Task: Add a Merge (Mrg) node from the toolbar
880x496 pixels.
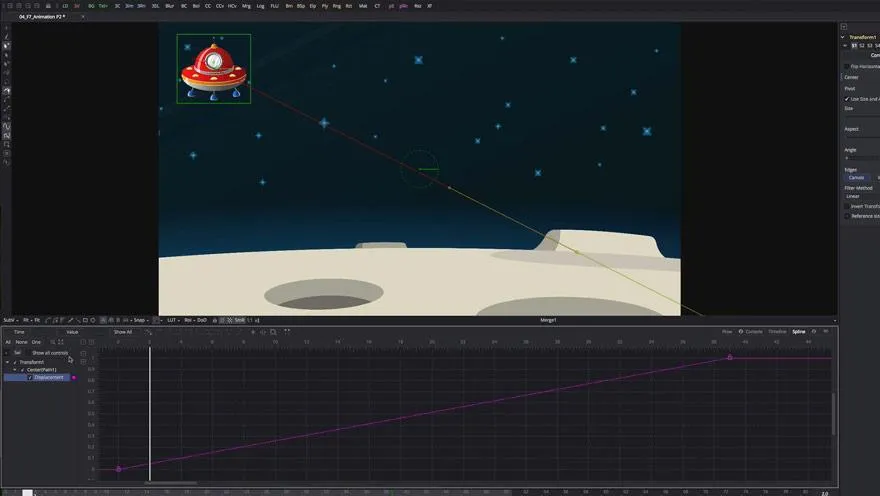Action: [x=246, y=6]
